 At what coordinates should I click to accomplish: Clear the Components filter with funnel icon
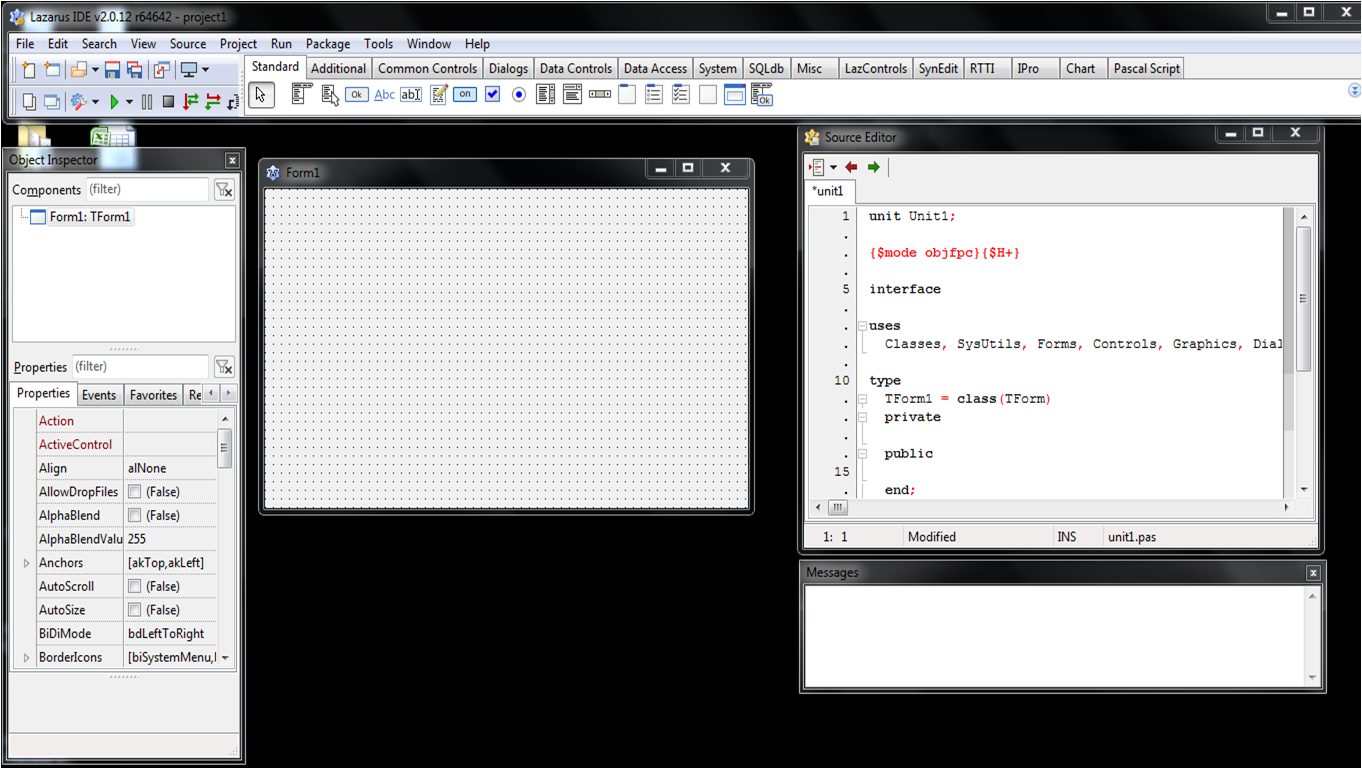click(224, 190)
